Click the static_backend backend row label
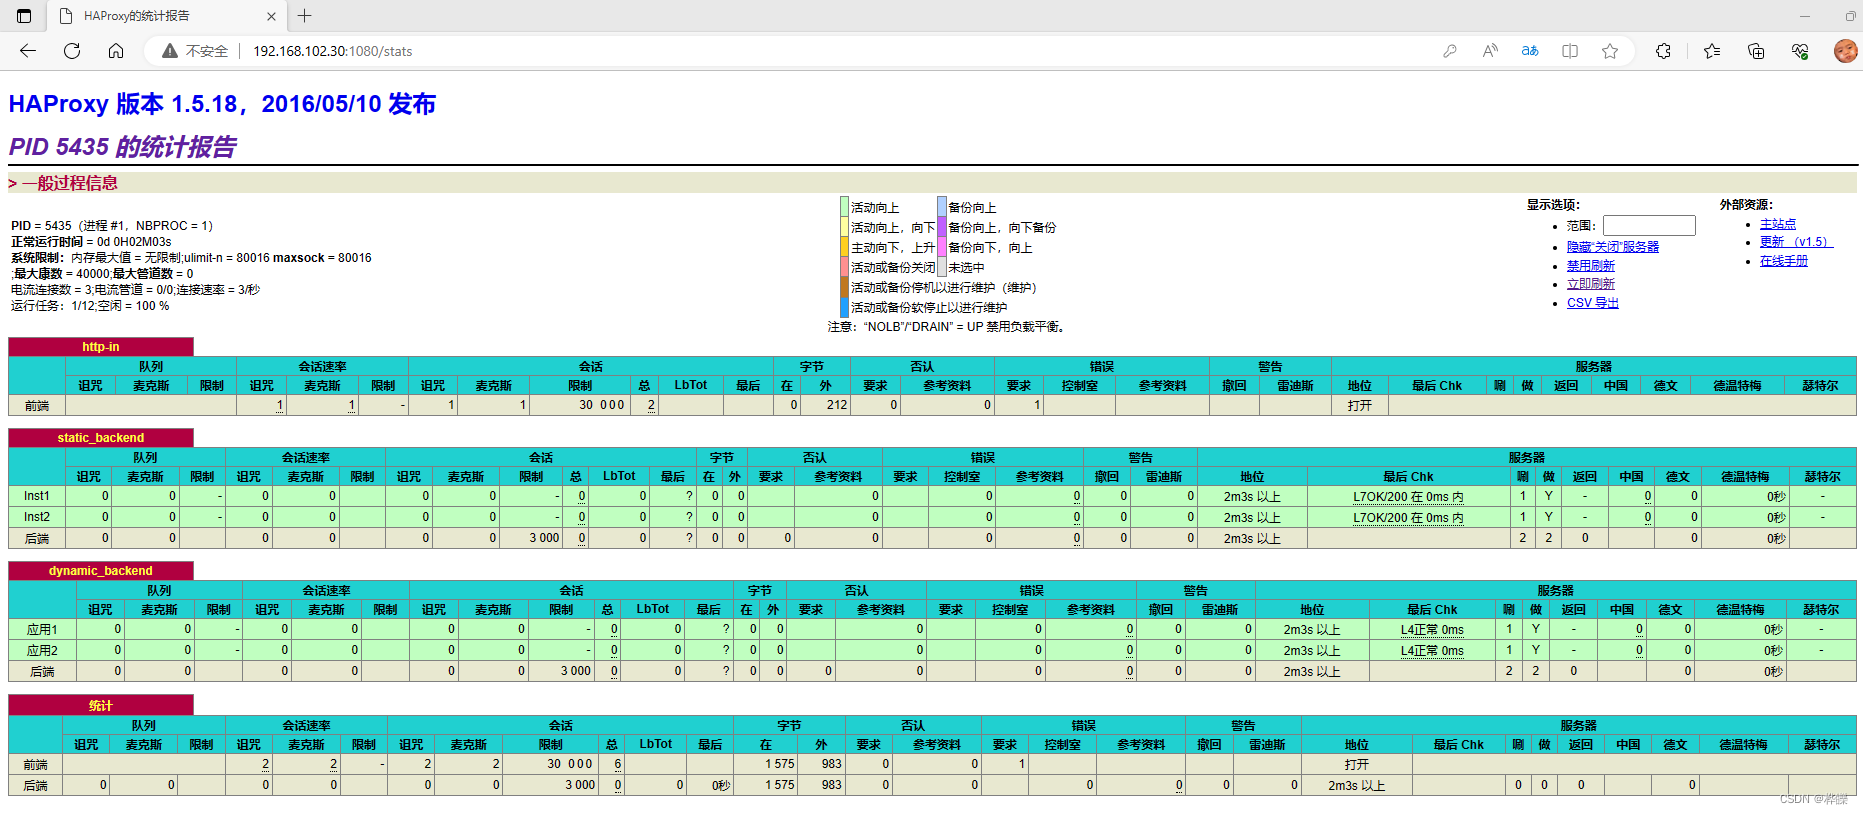Viewport: 1863px width, 814px height. 37,539
